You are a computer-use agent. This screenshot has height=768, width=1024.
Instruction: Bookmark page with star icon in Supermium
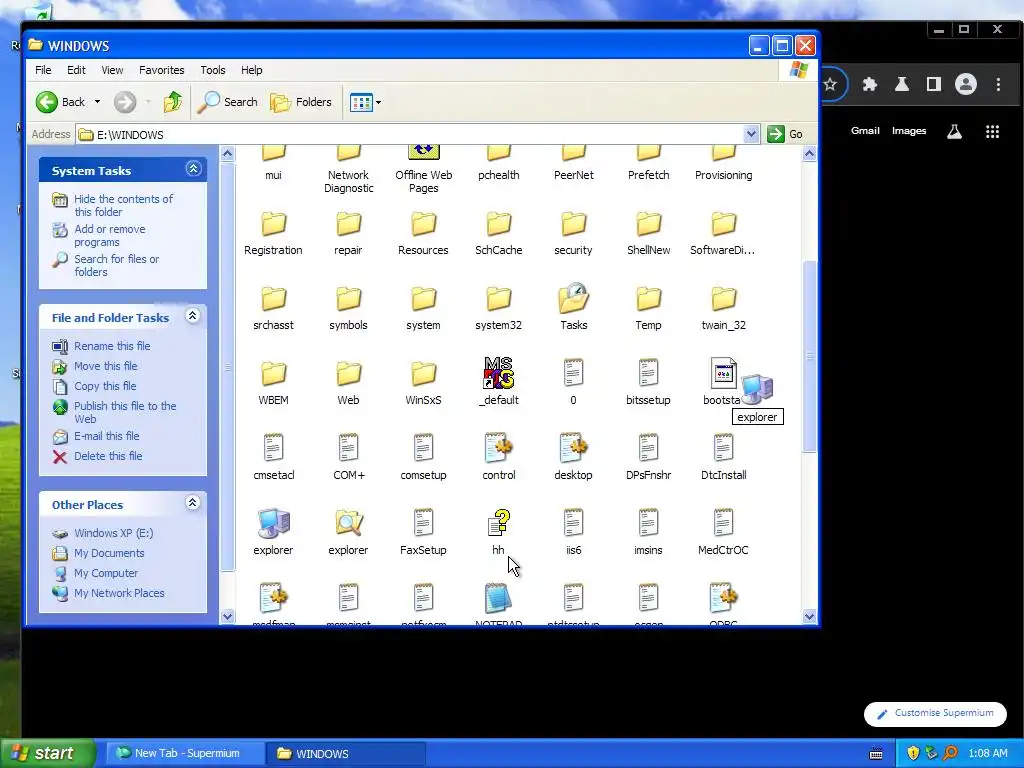(830, 84)
